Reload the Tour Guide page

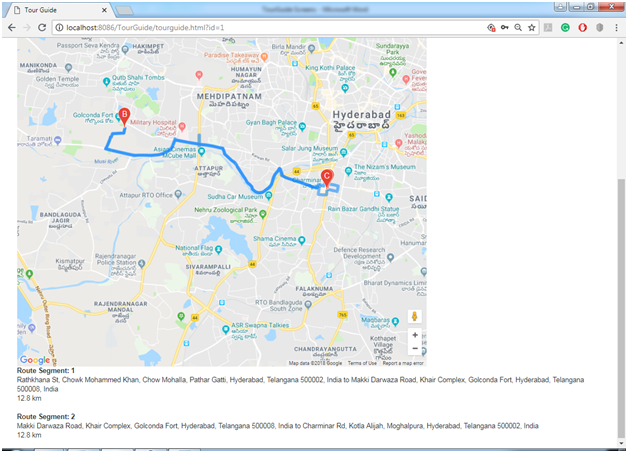(x=42, y=28)
